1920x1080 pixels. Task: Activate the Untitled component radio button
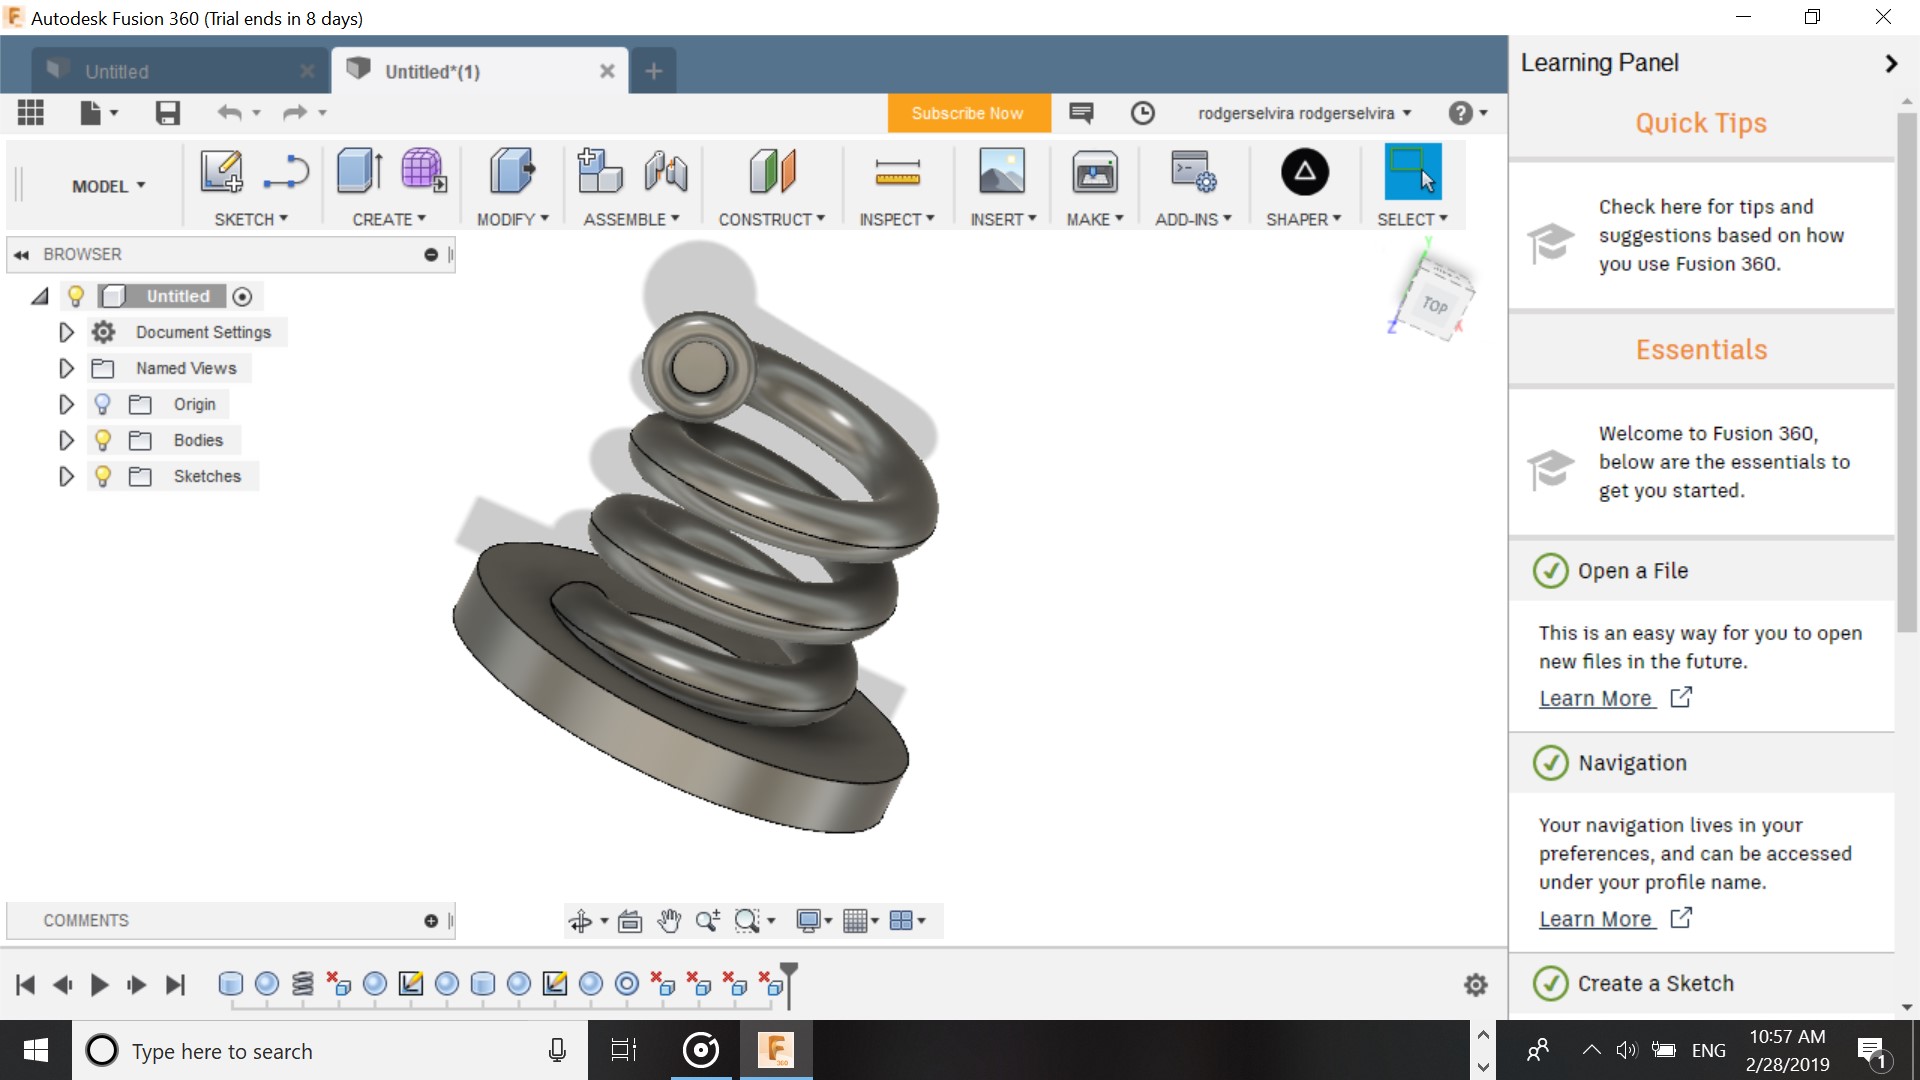pos(242,296)
